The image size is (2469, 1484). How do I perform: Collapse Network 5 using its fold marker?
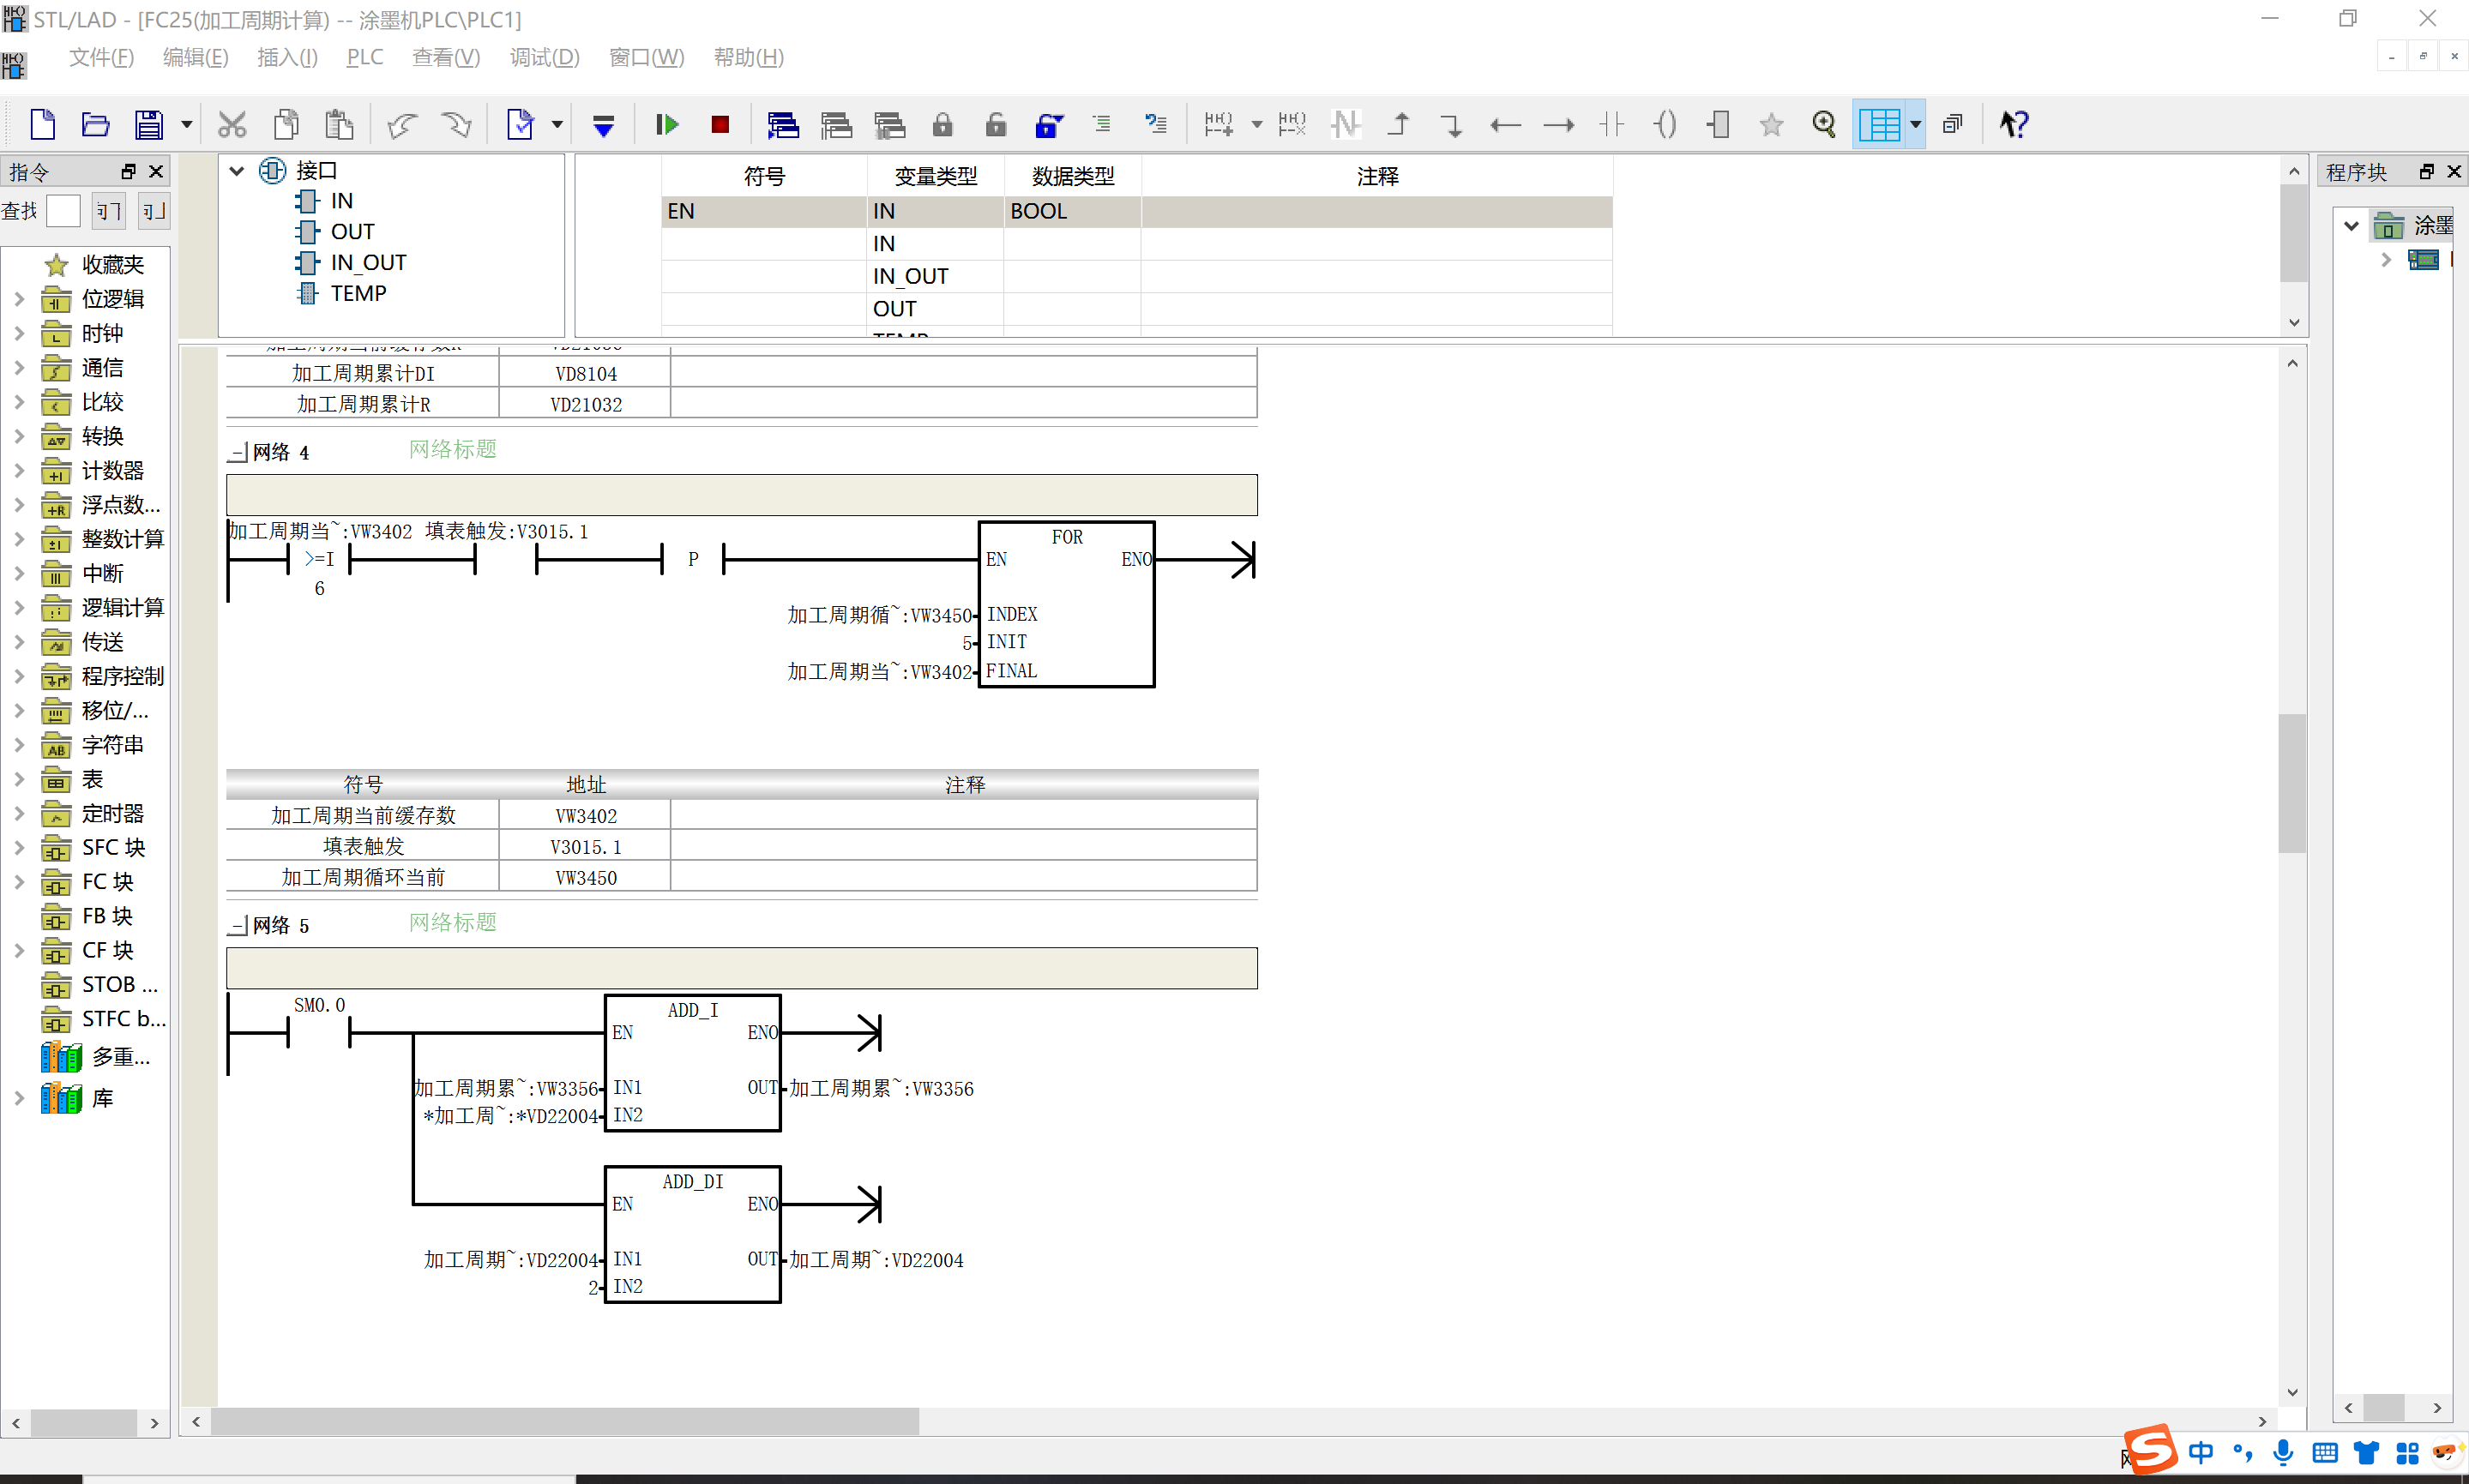[238, 925]
